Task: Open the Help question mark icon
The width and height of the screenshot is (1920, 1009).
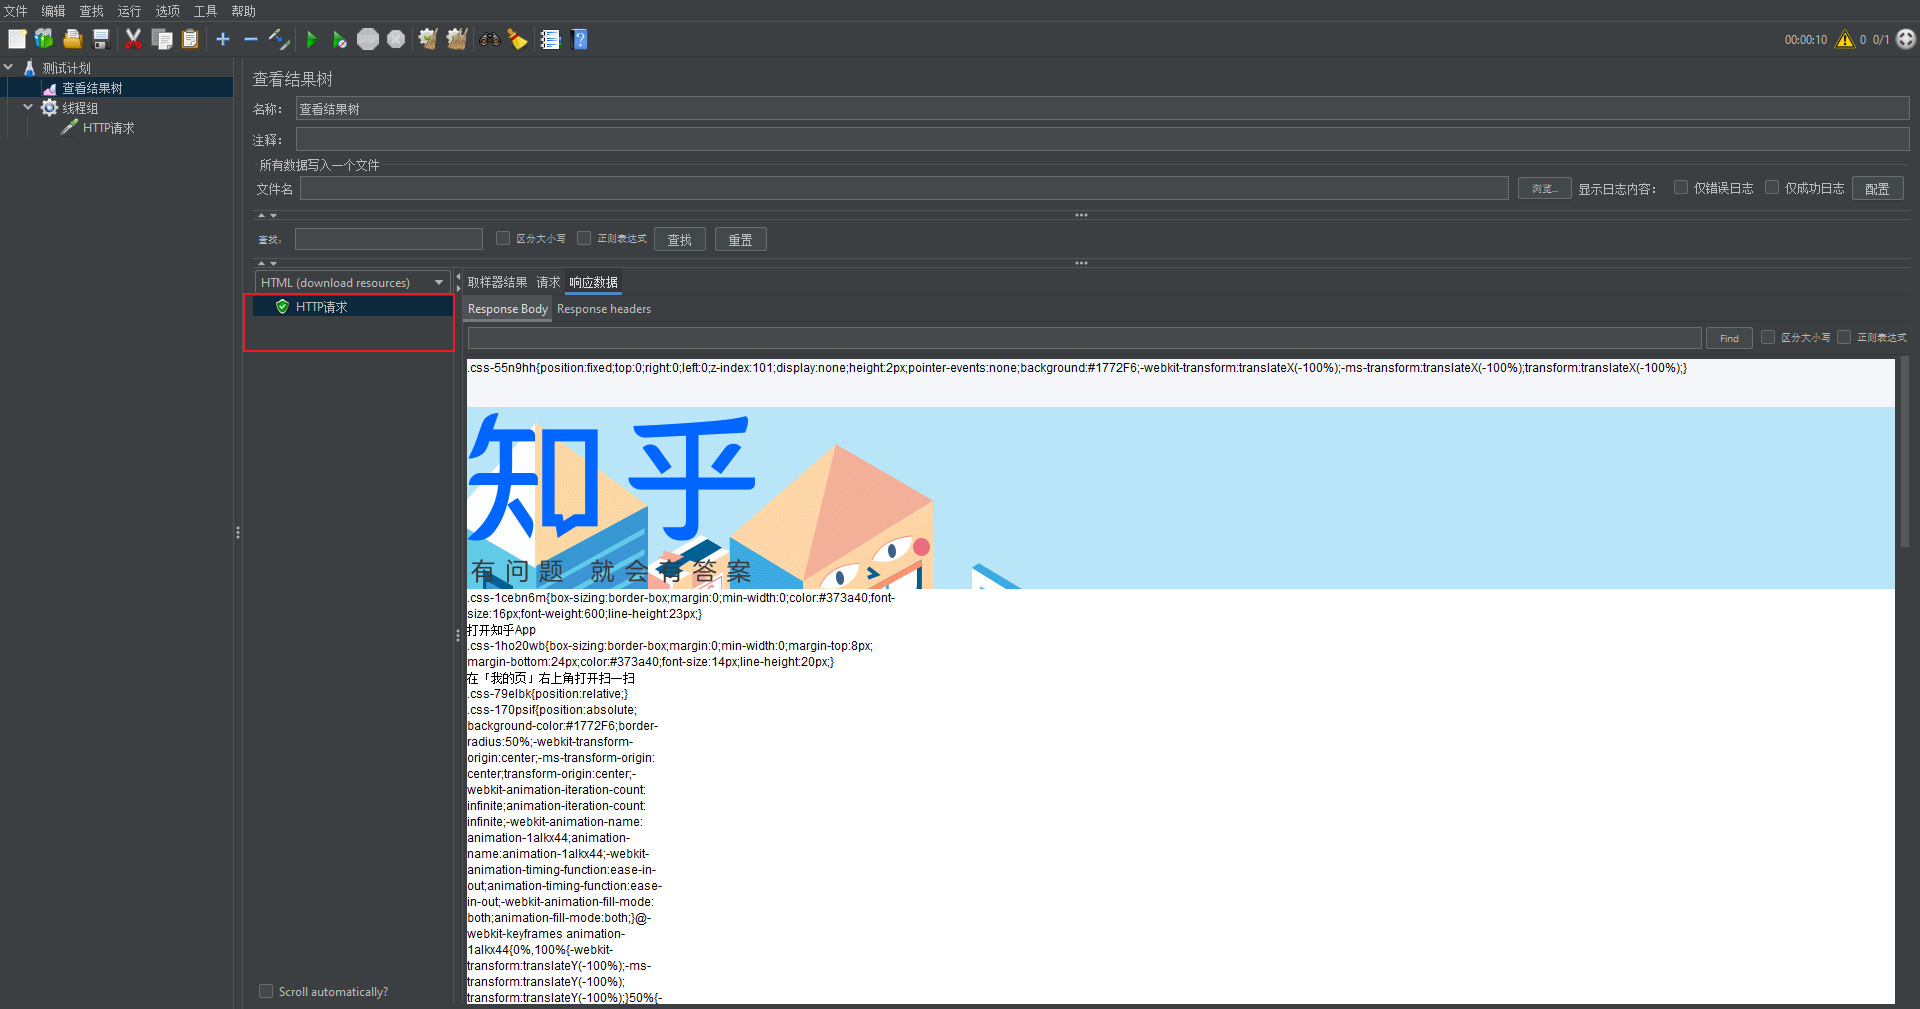Action: (x=580, y=39)
